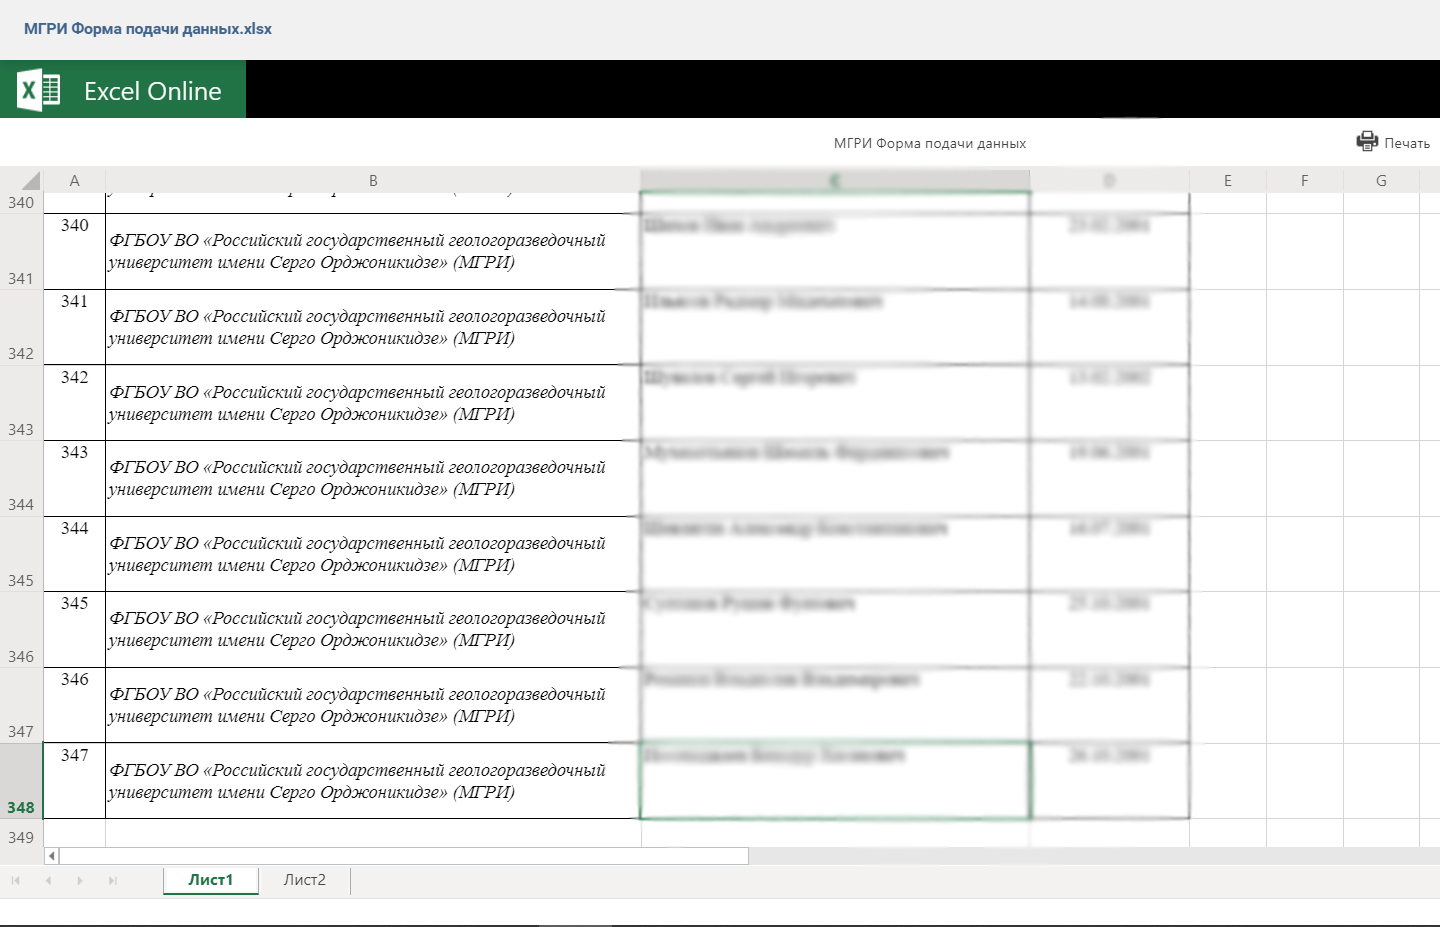Click the horizontal scrollbar track
The image size is (1440, 927).
[400, 856]
